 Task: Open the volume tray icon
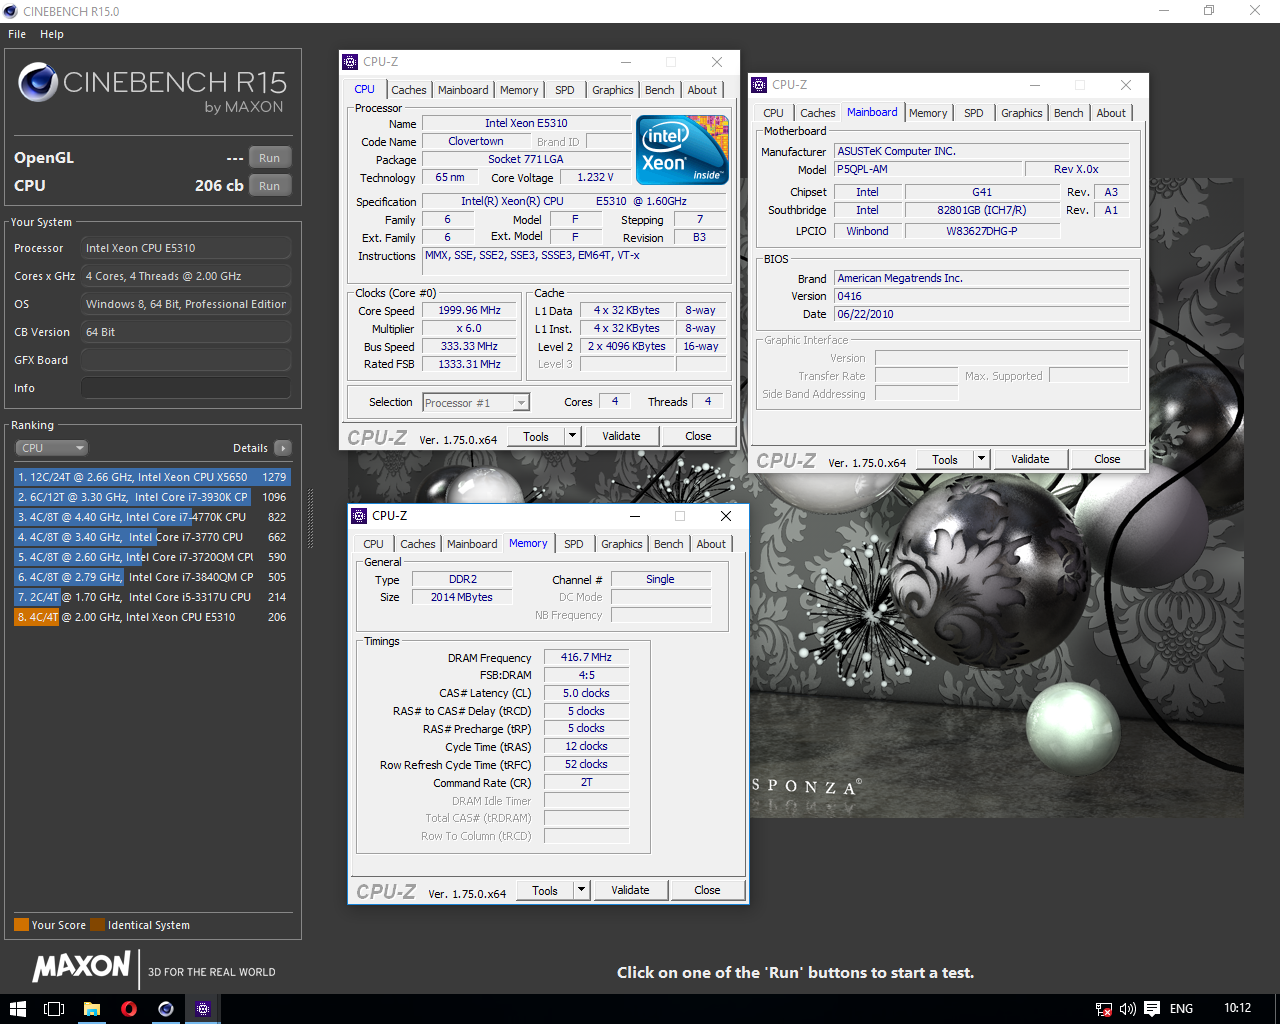1128,1009
